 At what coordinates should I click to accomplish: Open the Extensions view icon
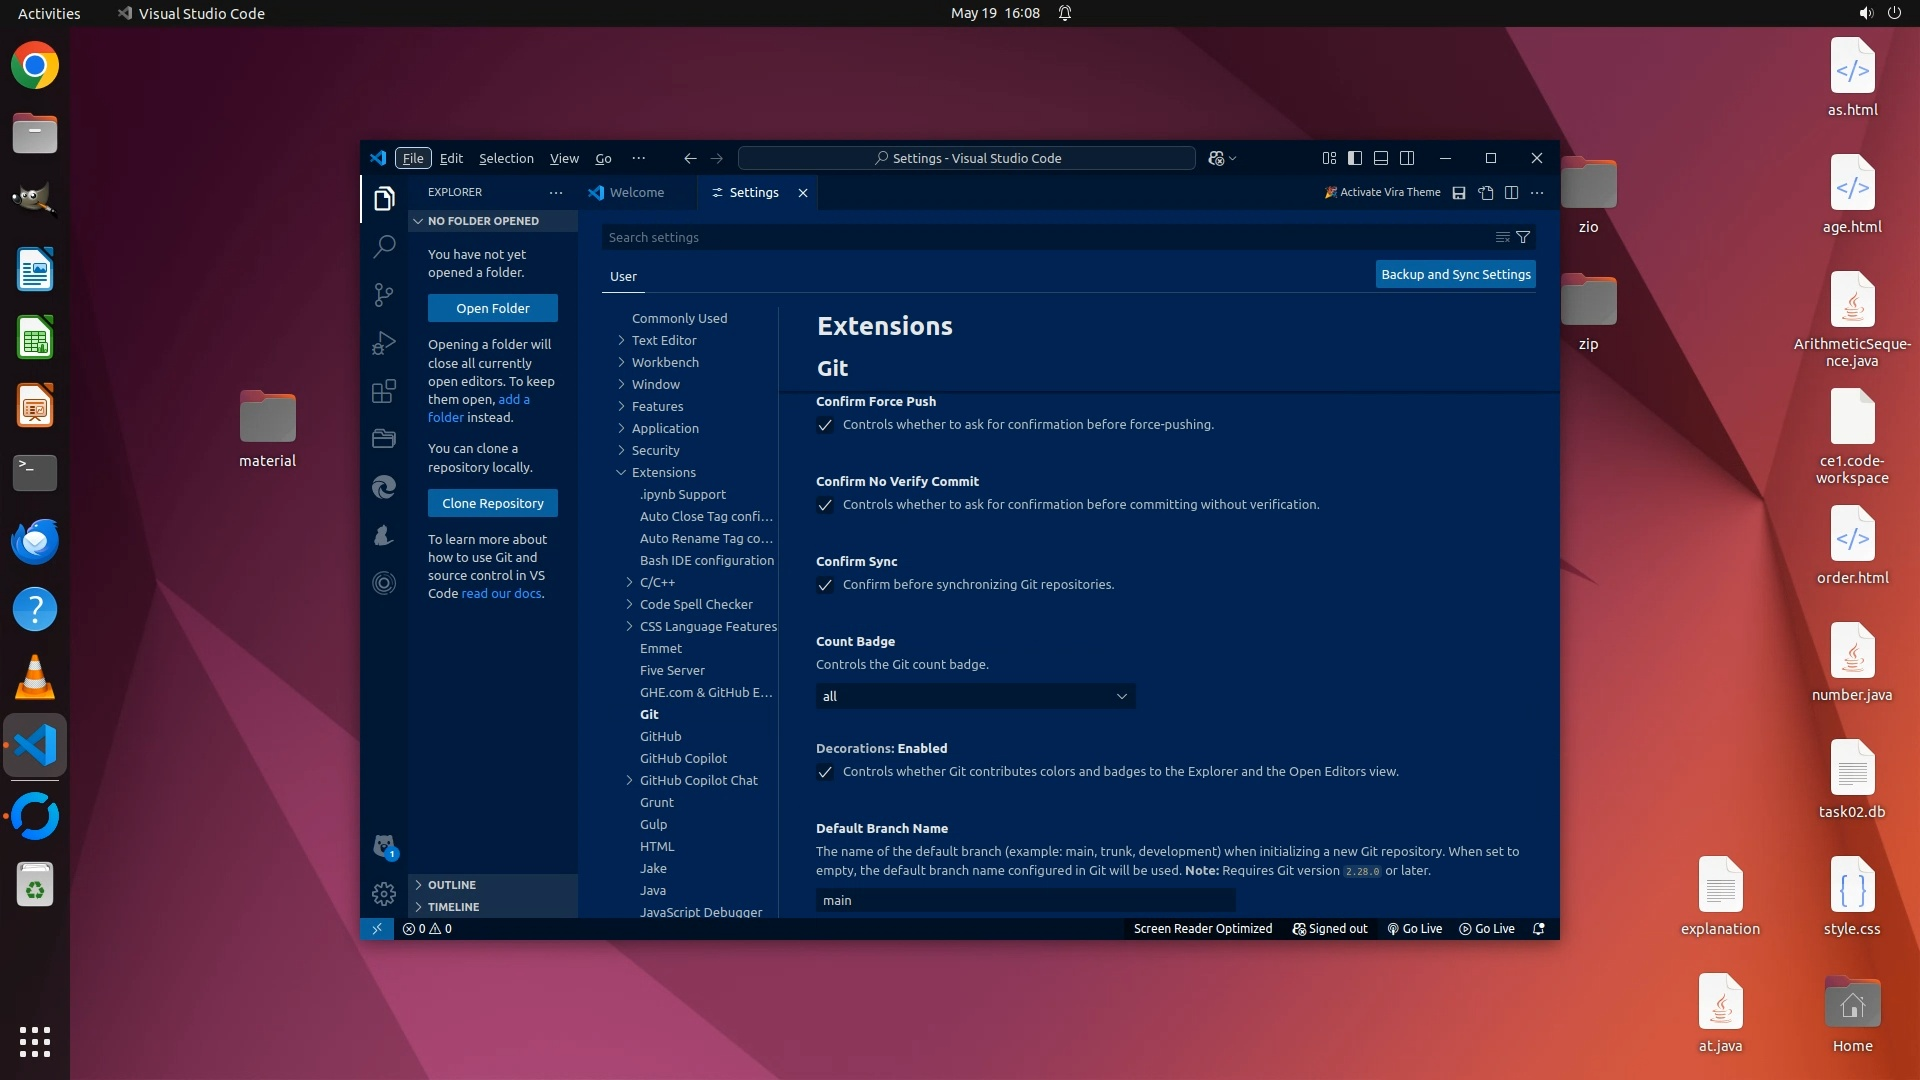click(x=384, y=391)
